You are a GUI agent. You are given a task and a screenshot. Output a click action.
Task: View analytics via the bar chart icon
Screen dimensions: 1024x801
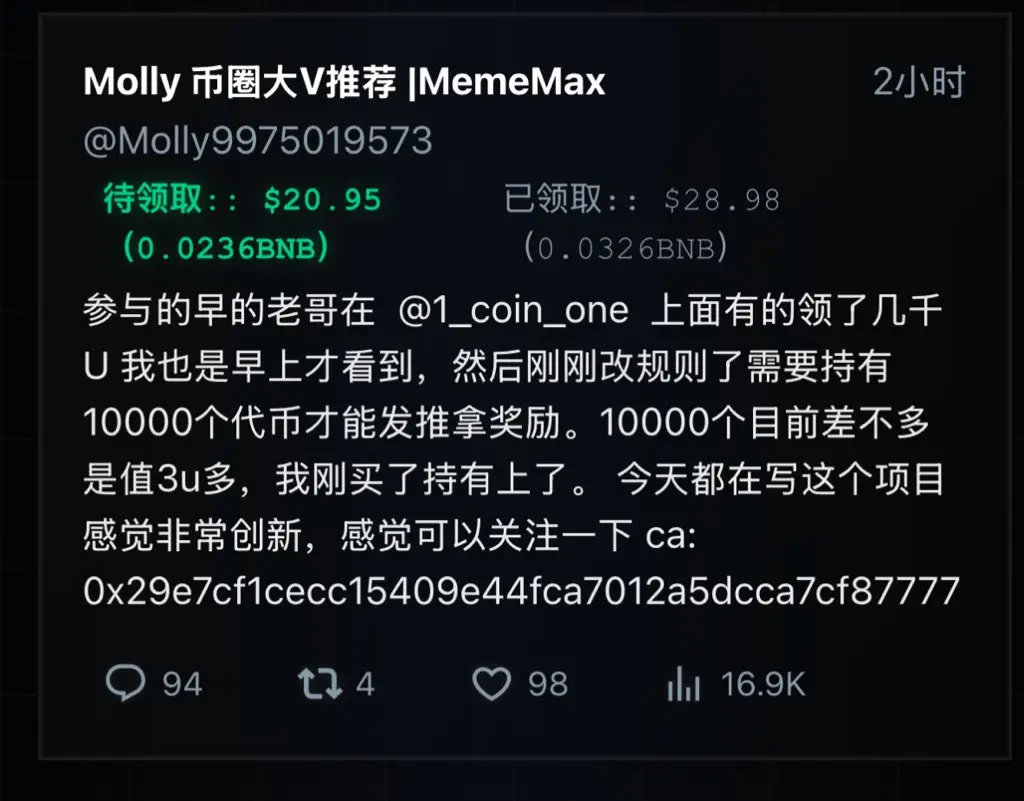click(x=684, y=683)
